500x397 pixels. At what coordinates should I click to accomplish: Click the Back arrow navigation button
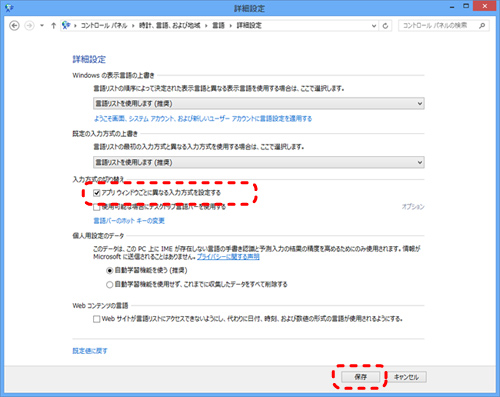click(14, 26)
